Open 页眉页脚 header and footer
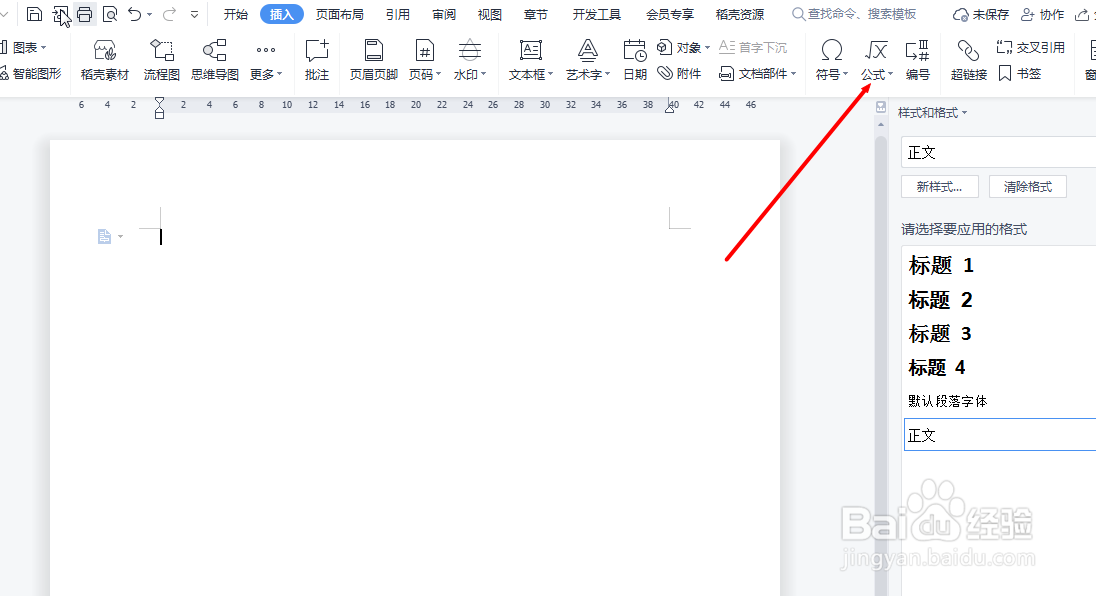The image size is (1096, 596). (x=374, y=60)
